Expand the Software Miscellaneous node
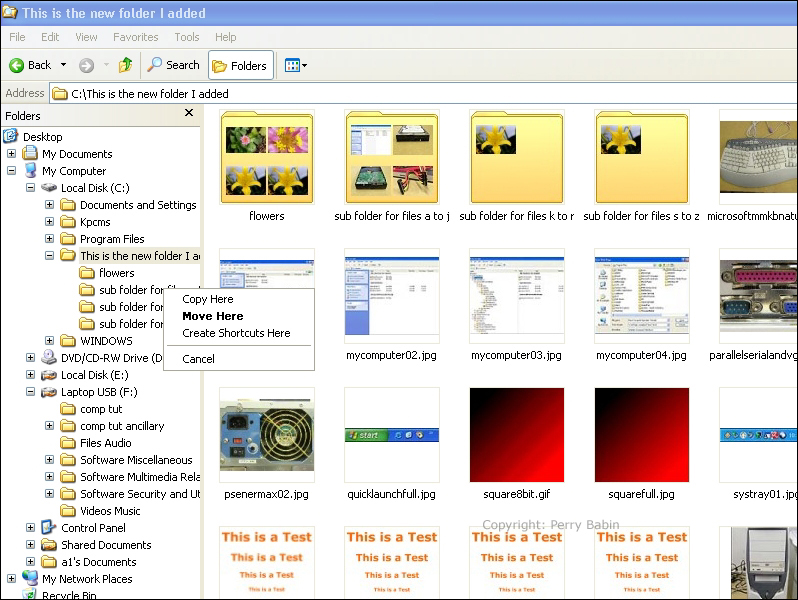 [49, 460]
